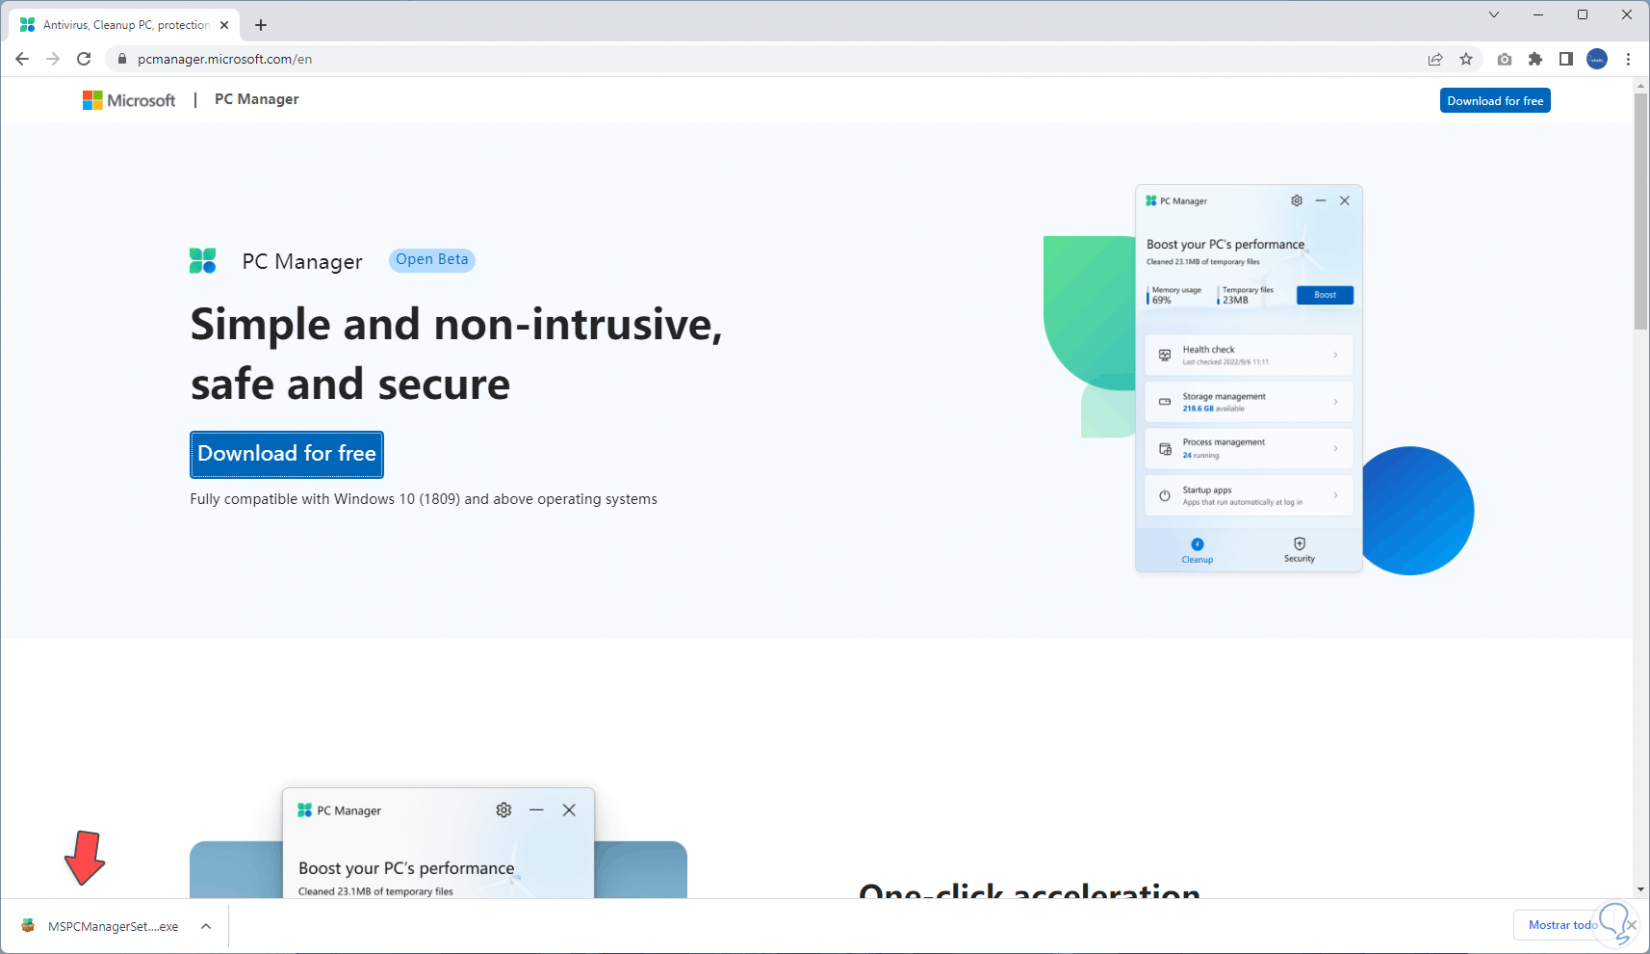1650x954 pixels.
Task: Select the Startup apps power icon
Action: click(1164, 494)
